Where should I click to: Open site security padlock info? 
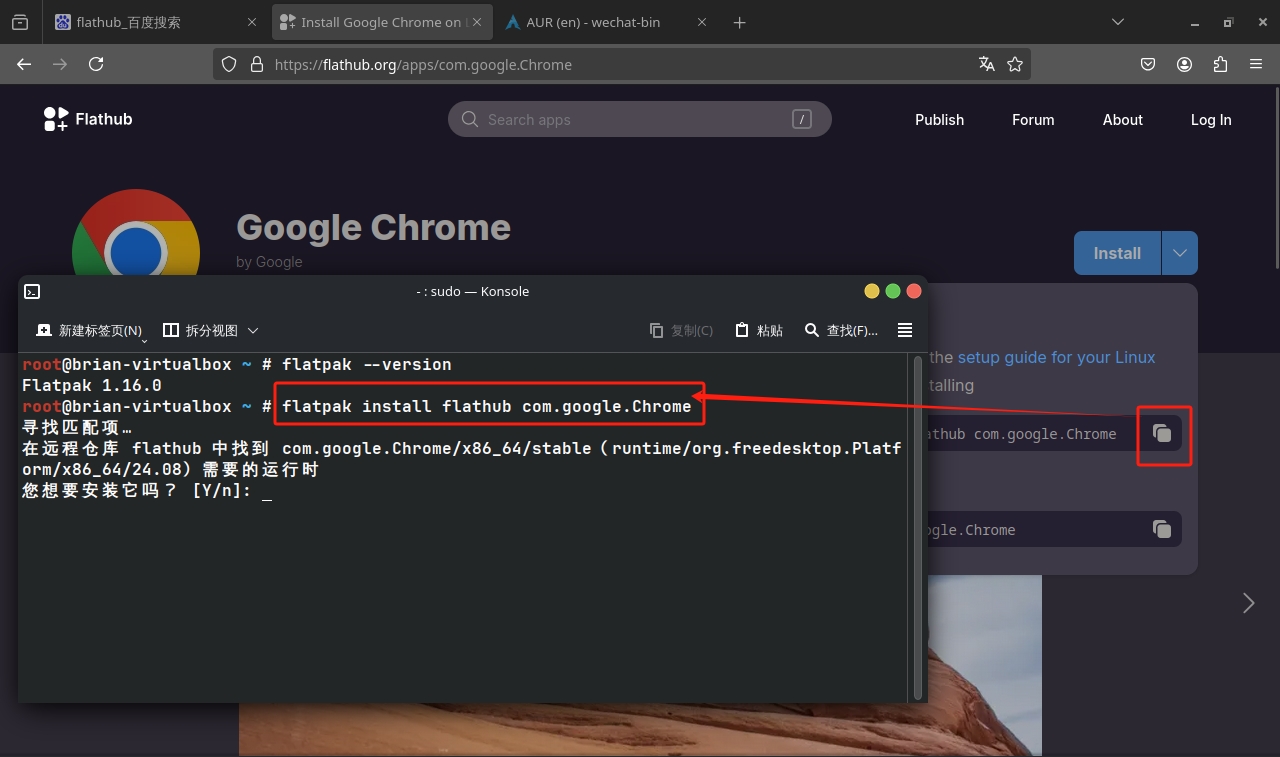(x=256, y=64)
